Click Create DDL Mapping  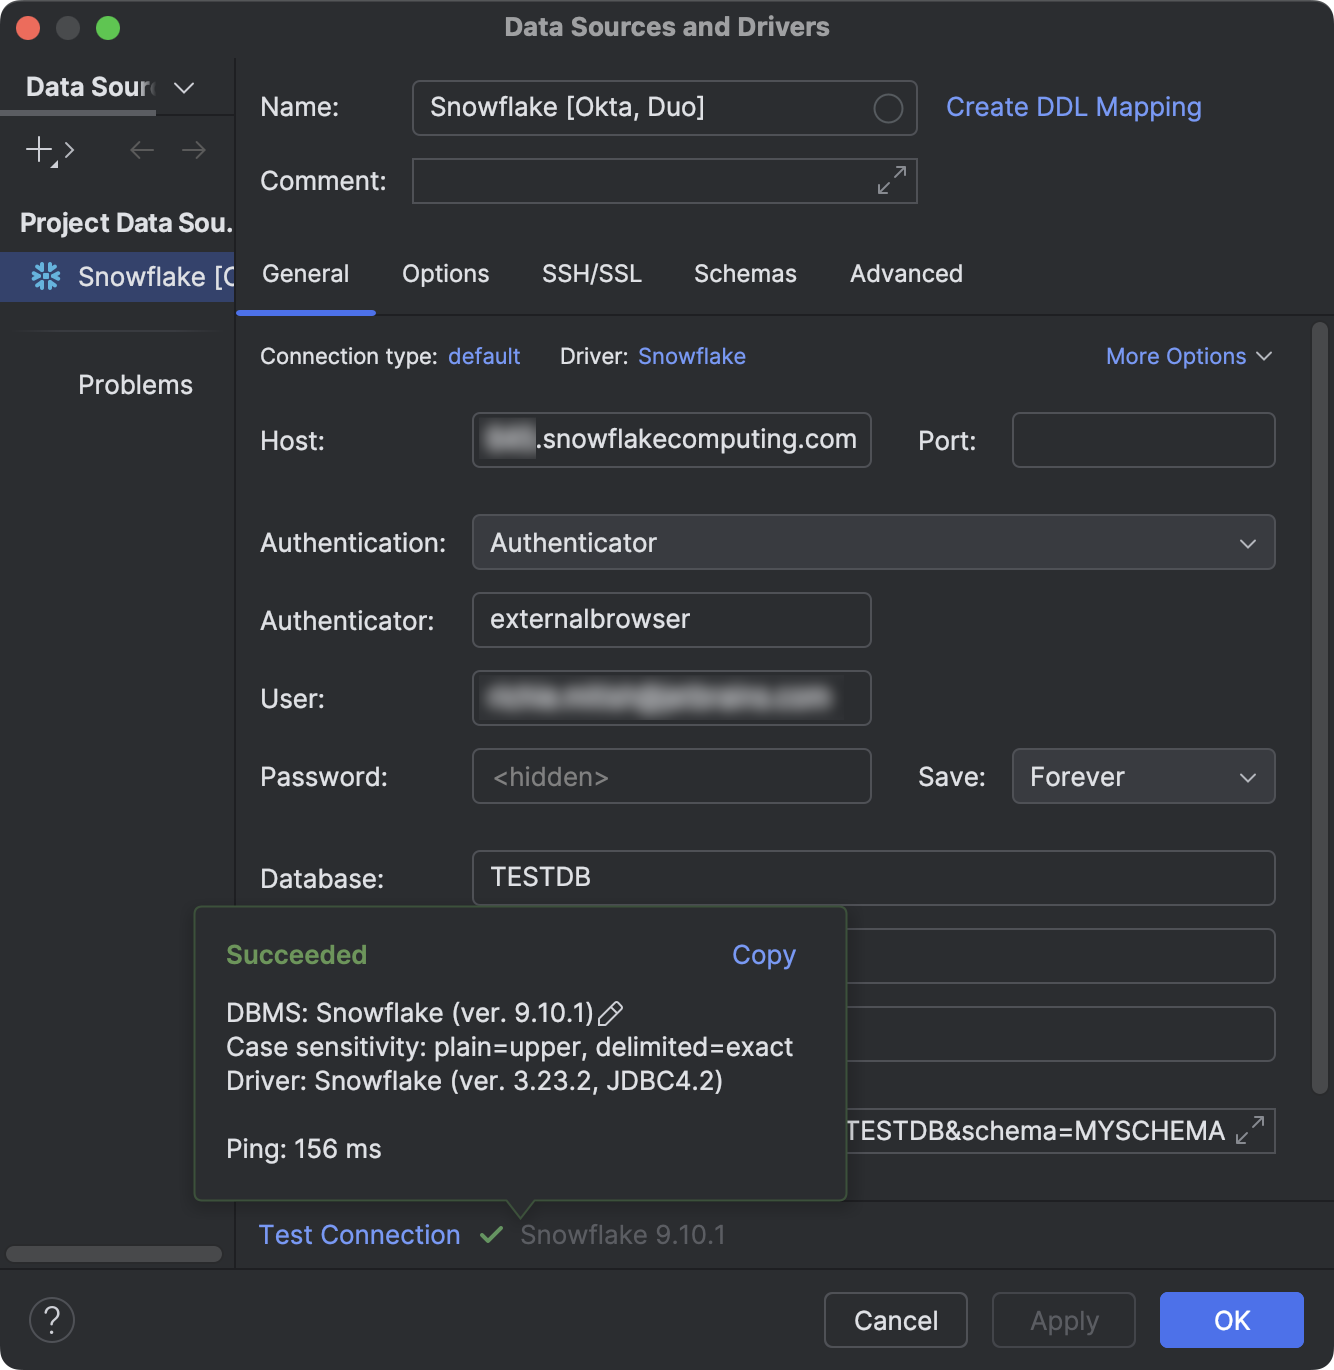pos(1073,107)
